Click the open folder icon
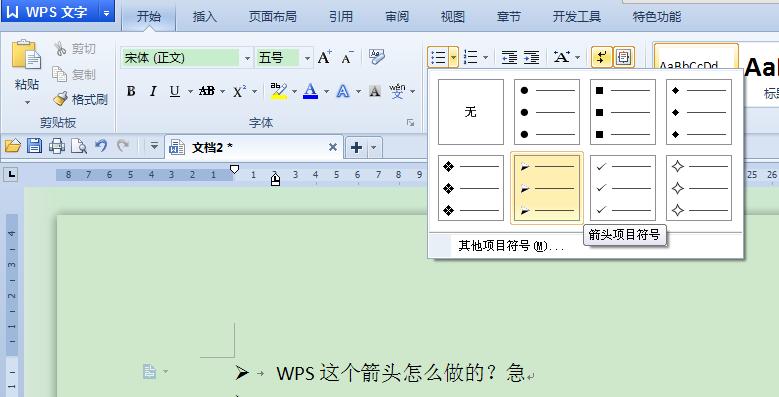The image size is (779, 397). (x=13, y=146)
